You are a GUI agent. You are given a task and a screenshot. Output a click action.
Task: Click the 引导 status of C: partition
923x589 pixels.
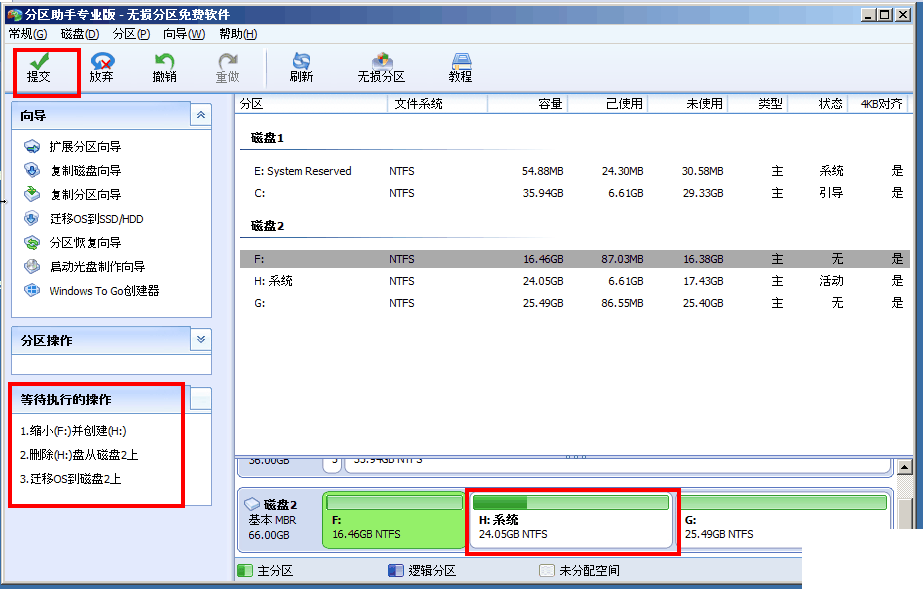[831, 193]
